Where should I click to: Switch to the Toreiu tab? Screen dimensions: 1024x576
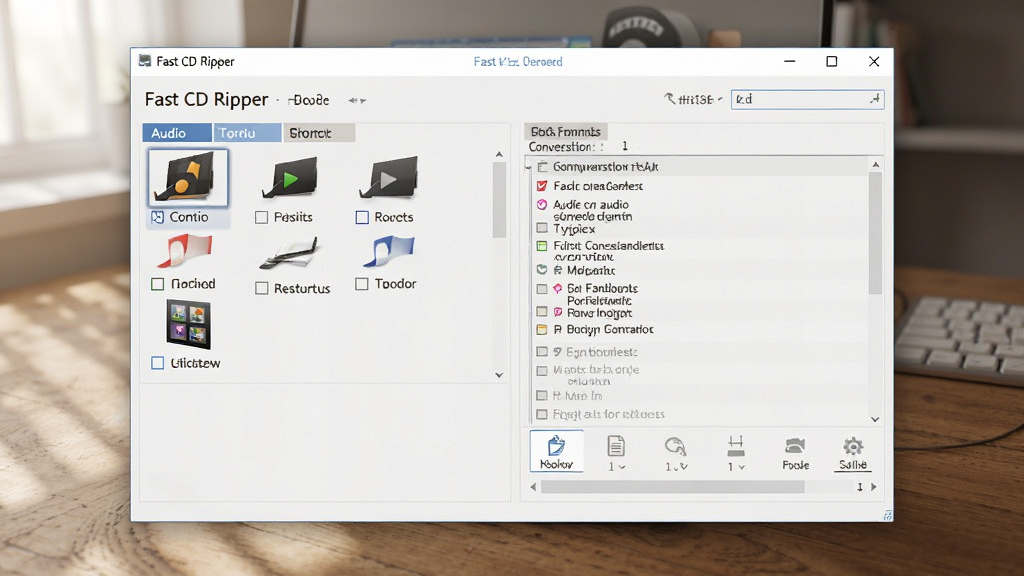coord(247,133)
